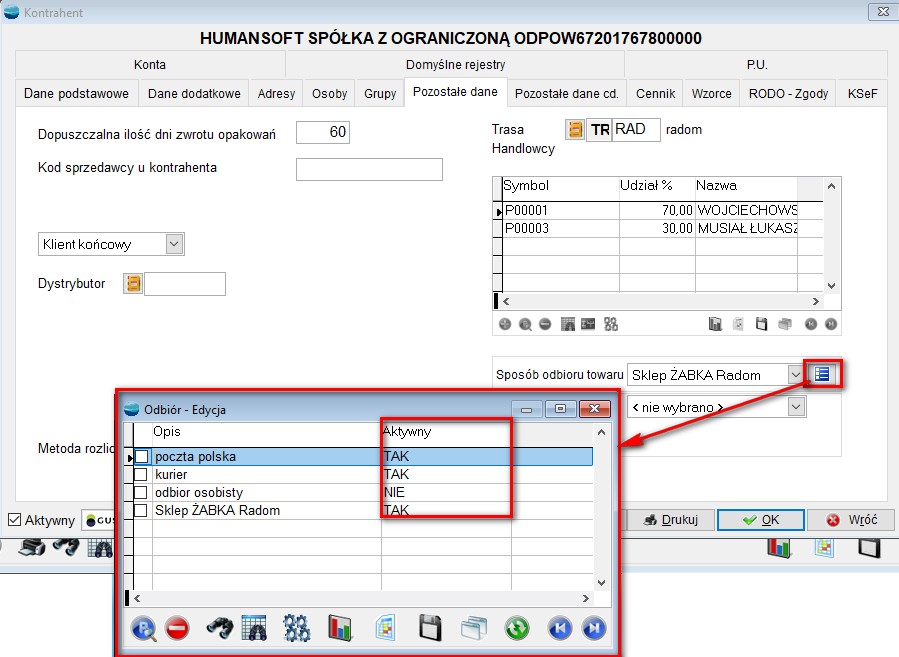The width and height of the screenshot is (899, 657).
Task: Expand the '< nie wybrano >' dropdown
Action: click(795, 407)
